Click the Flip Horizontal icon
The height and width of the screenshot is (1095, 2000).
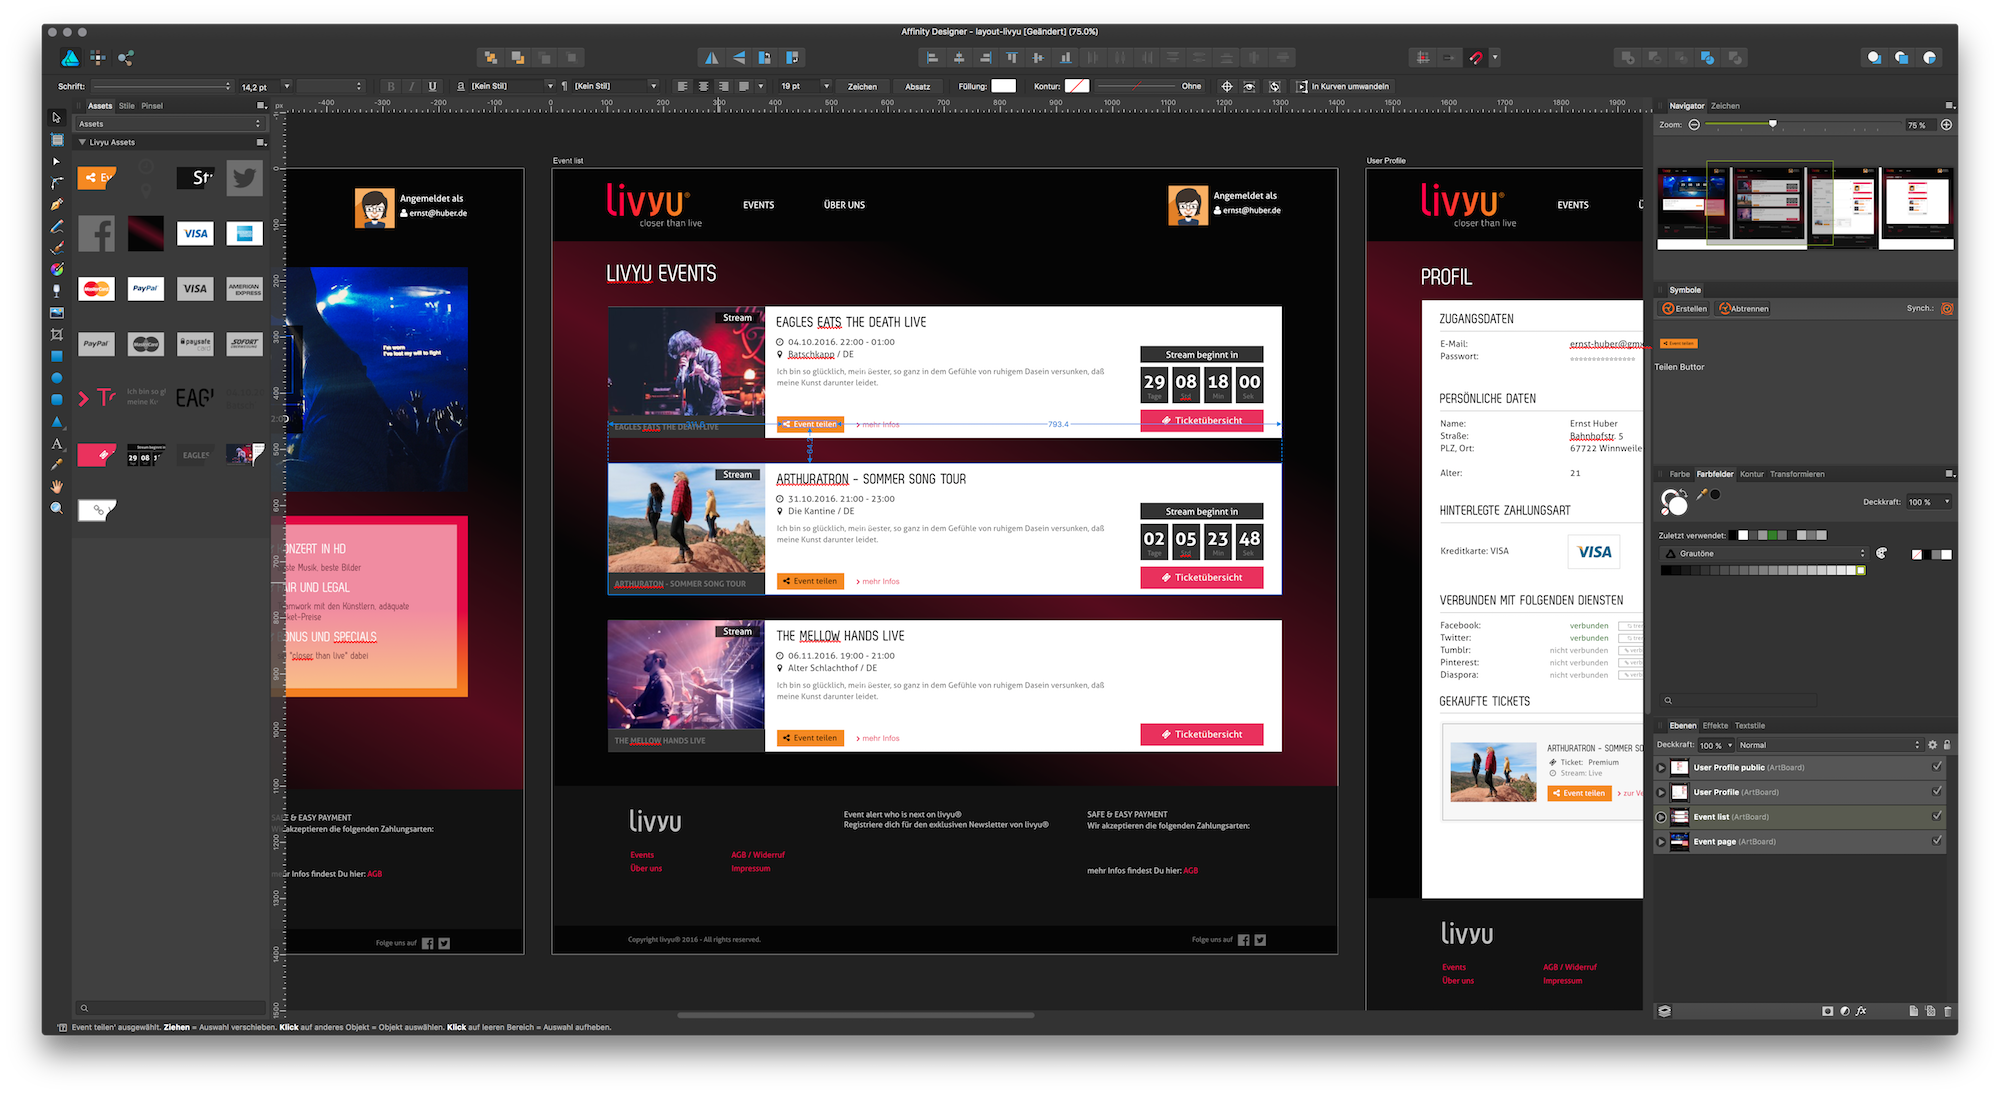click(x=711, y=58)
